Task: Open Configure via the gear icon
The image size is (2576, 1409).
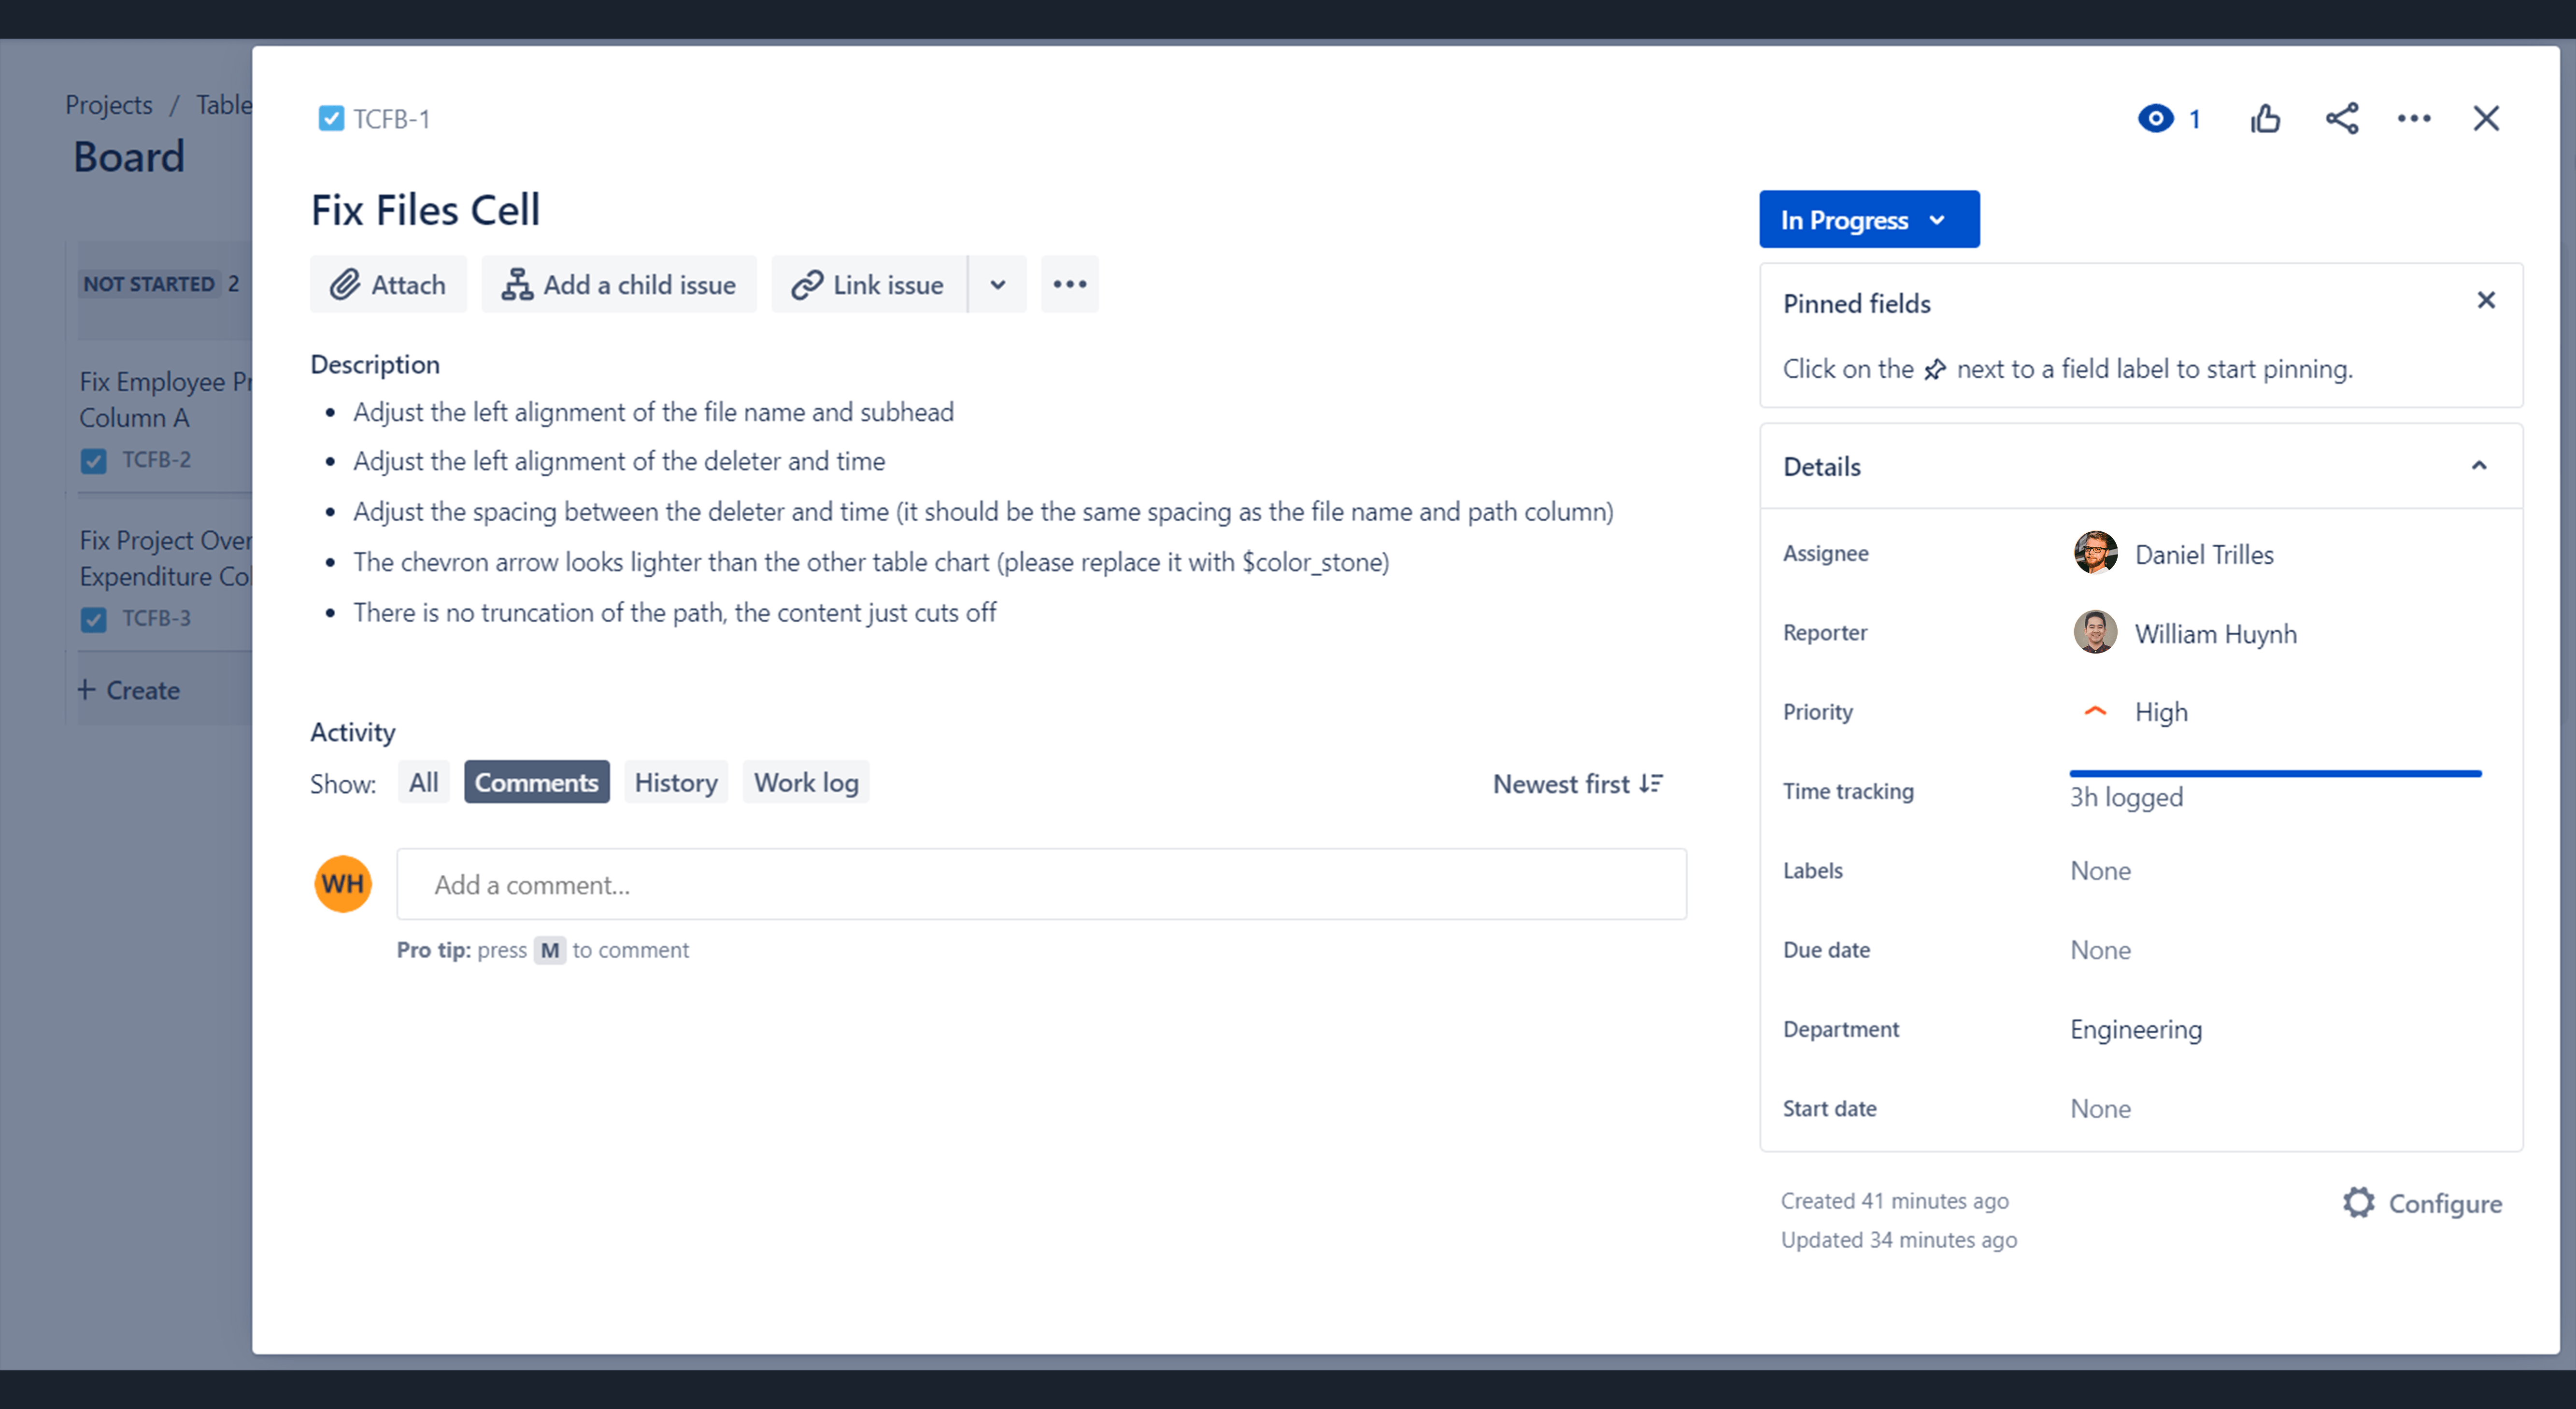Action: click(x=2359, y=1203)
